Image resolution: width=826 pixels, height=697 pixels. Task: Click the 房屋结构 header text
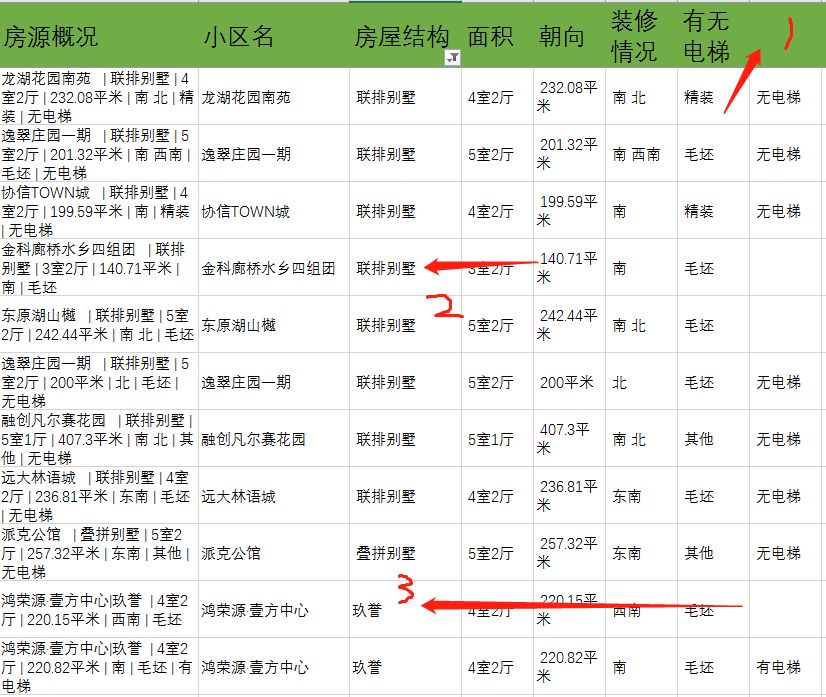(x=401, y=37)
